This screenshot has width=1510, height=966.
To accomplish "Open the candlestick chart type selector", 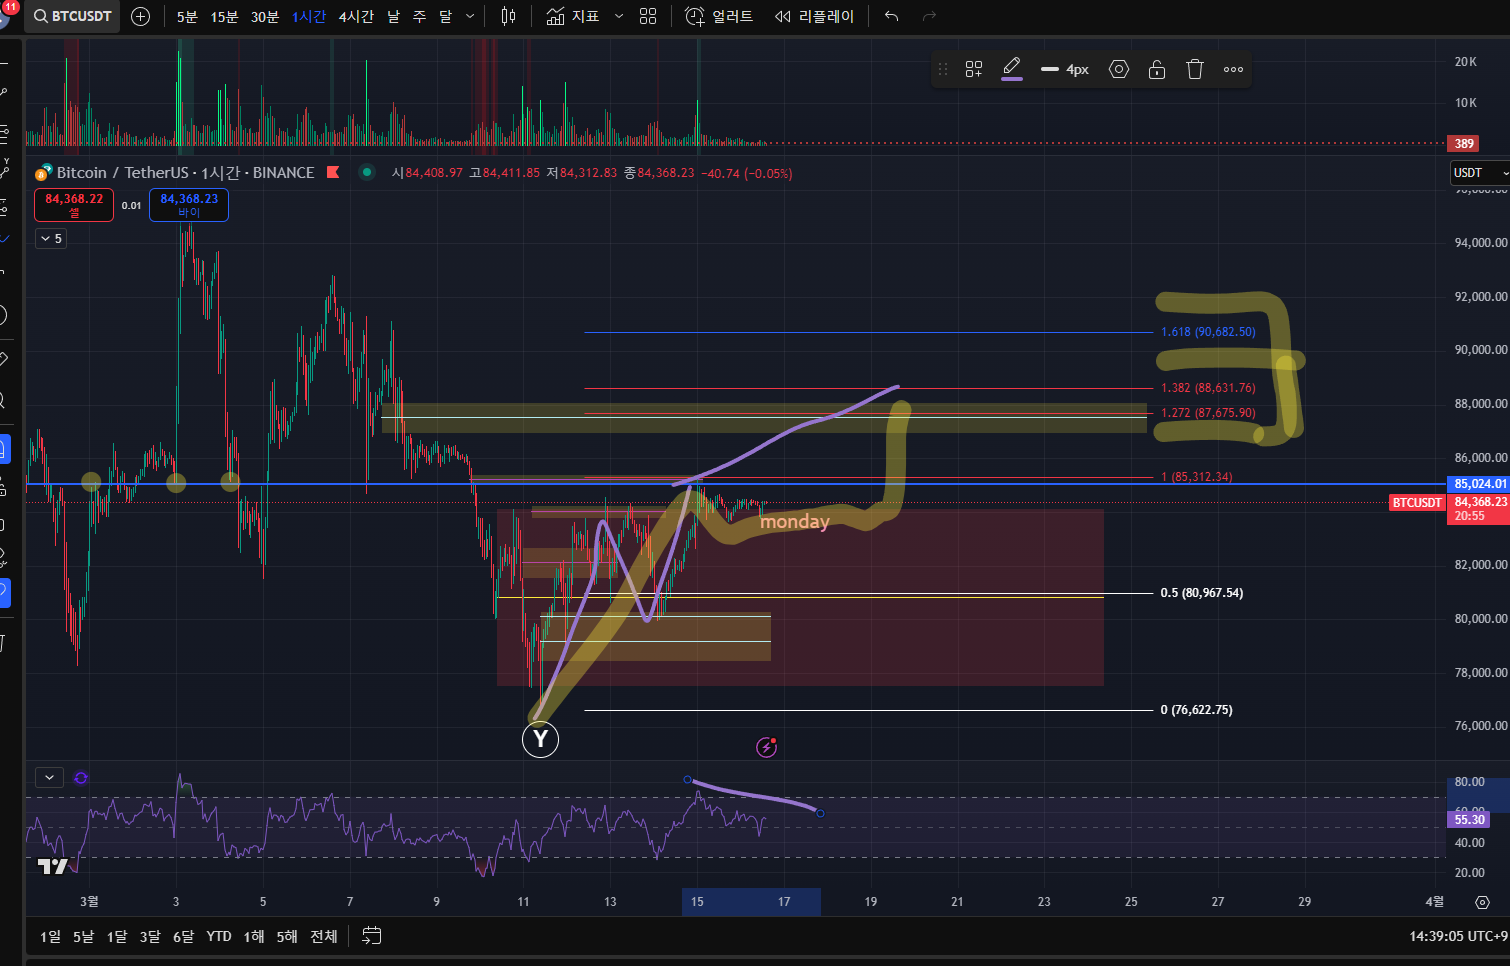I will (x=508, y=16).
